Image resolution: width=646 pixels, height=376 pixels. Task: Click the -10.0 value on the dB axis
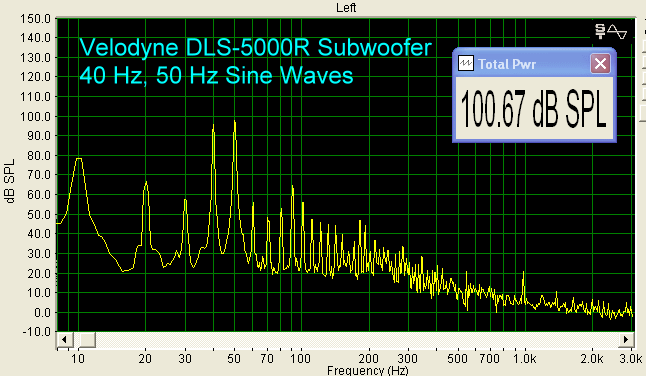pos(37,332)
